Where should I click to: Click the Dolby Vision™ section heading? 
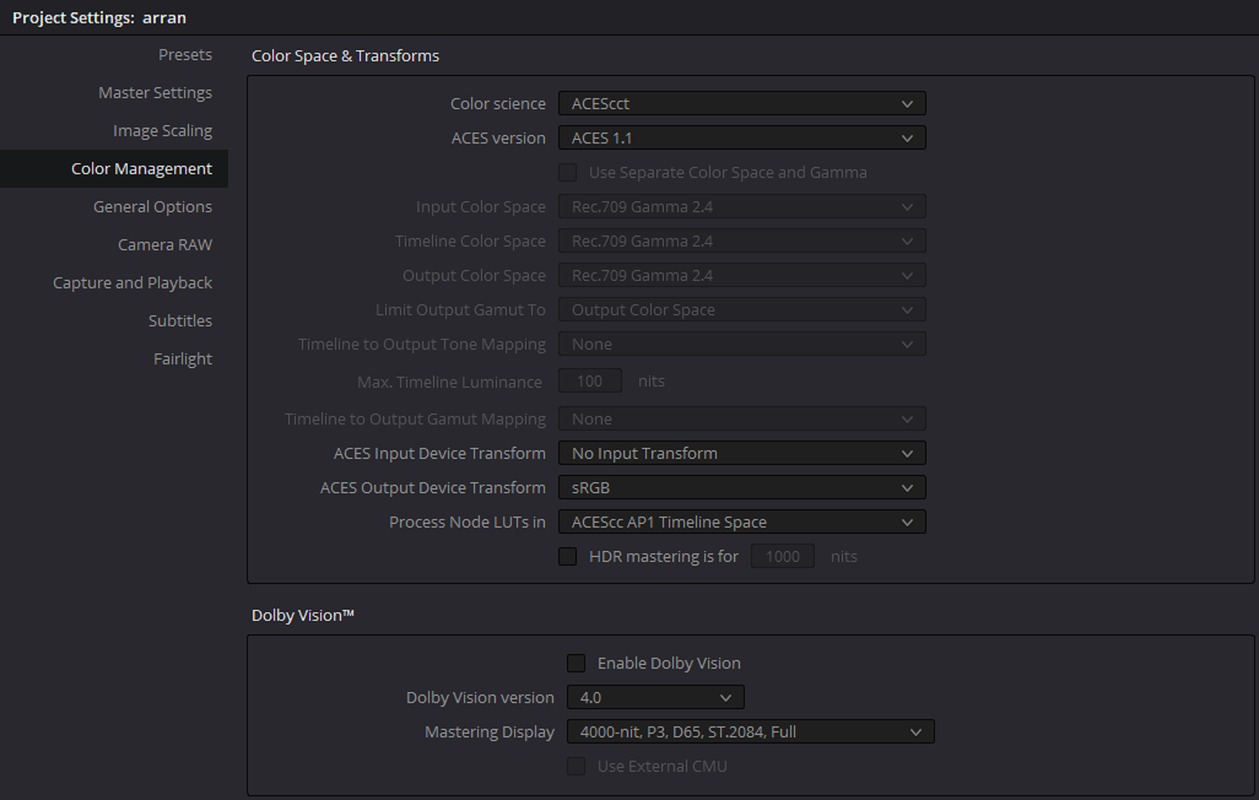coord(303,616)
